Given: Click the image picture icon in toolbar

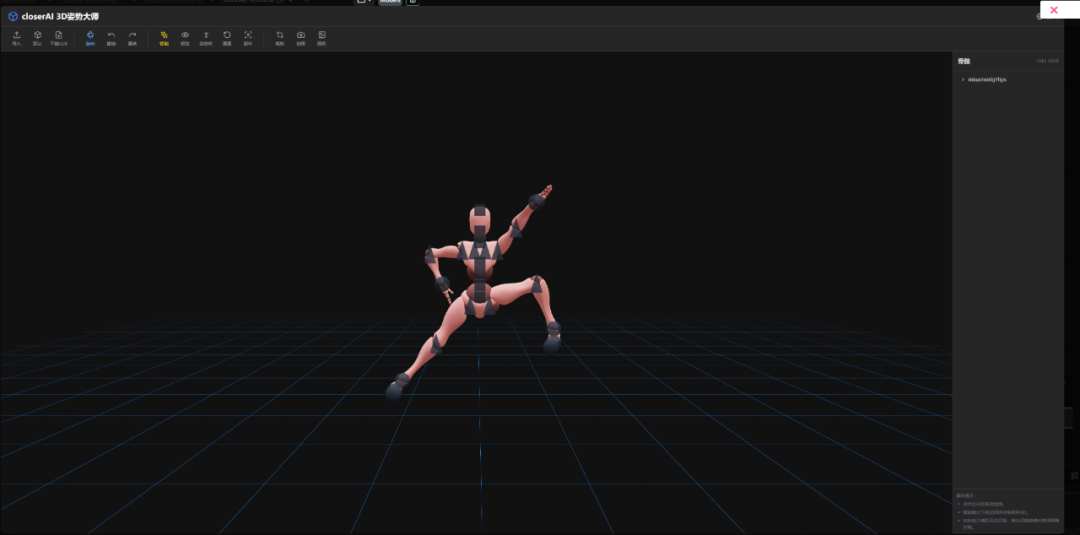Looking at the screenshot, I should click(322, 35).
